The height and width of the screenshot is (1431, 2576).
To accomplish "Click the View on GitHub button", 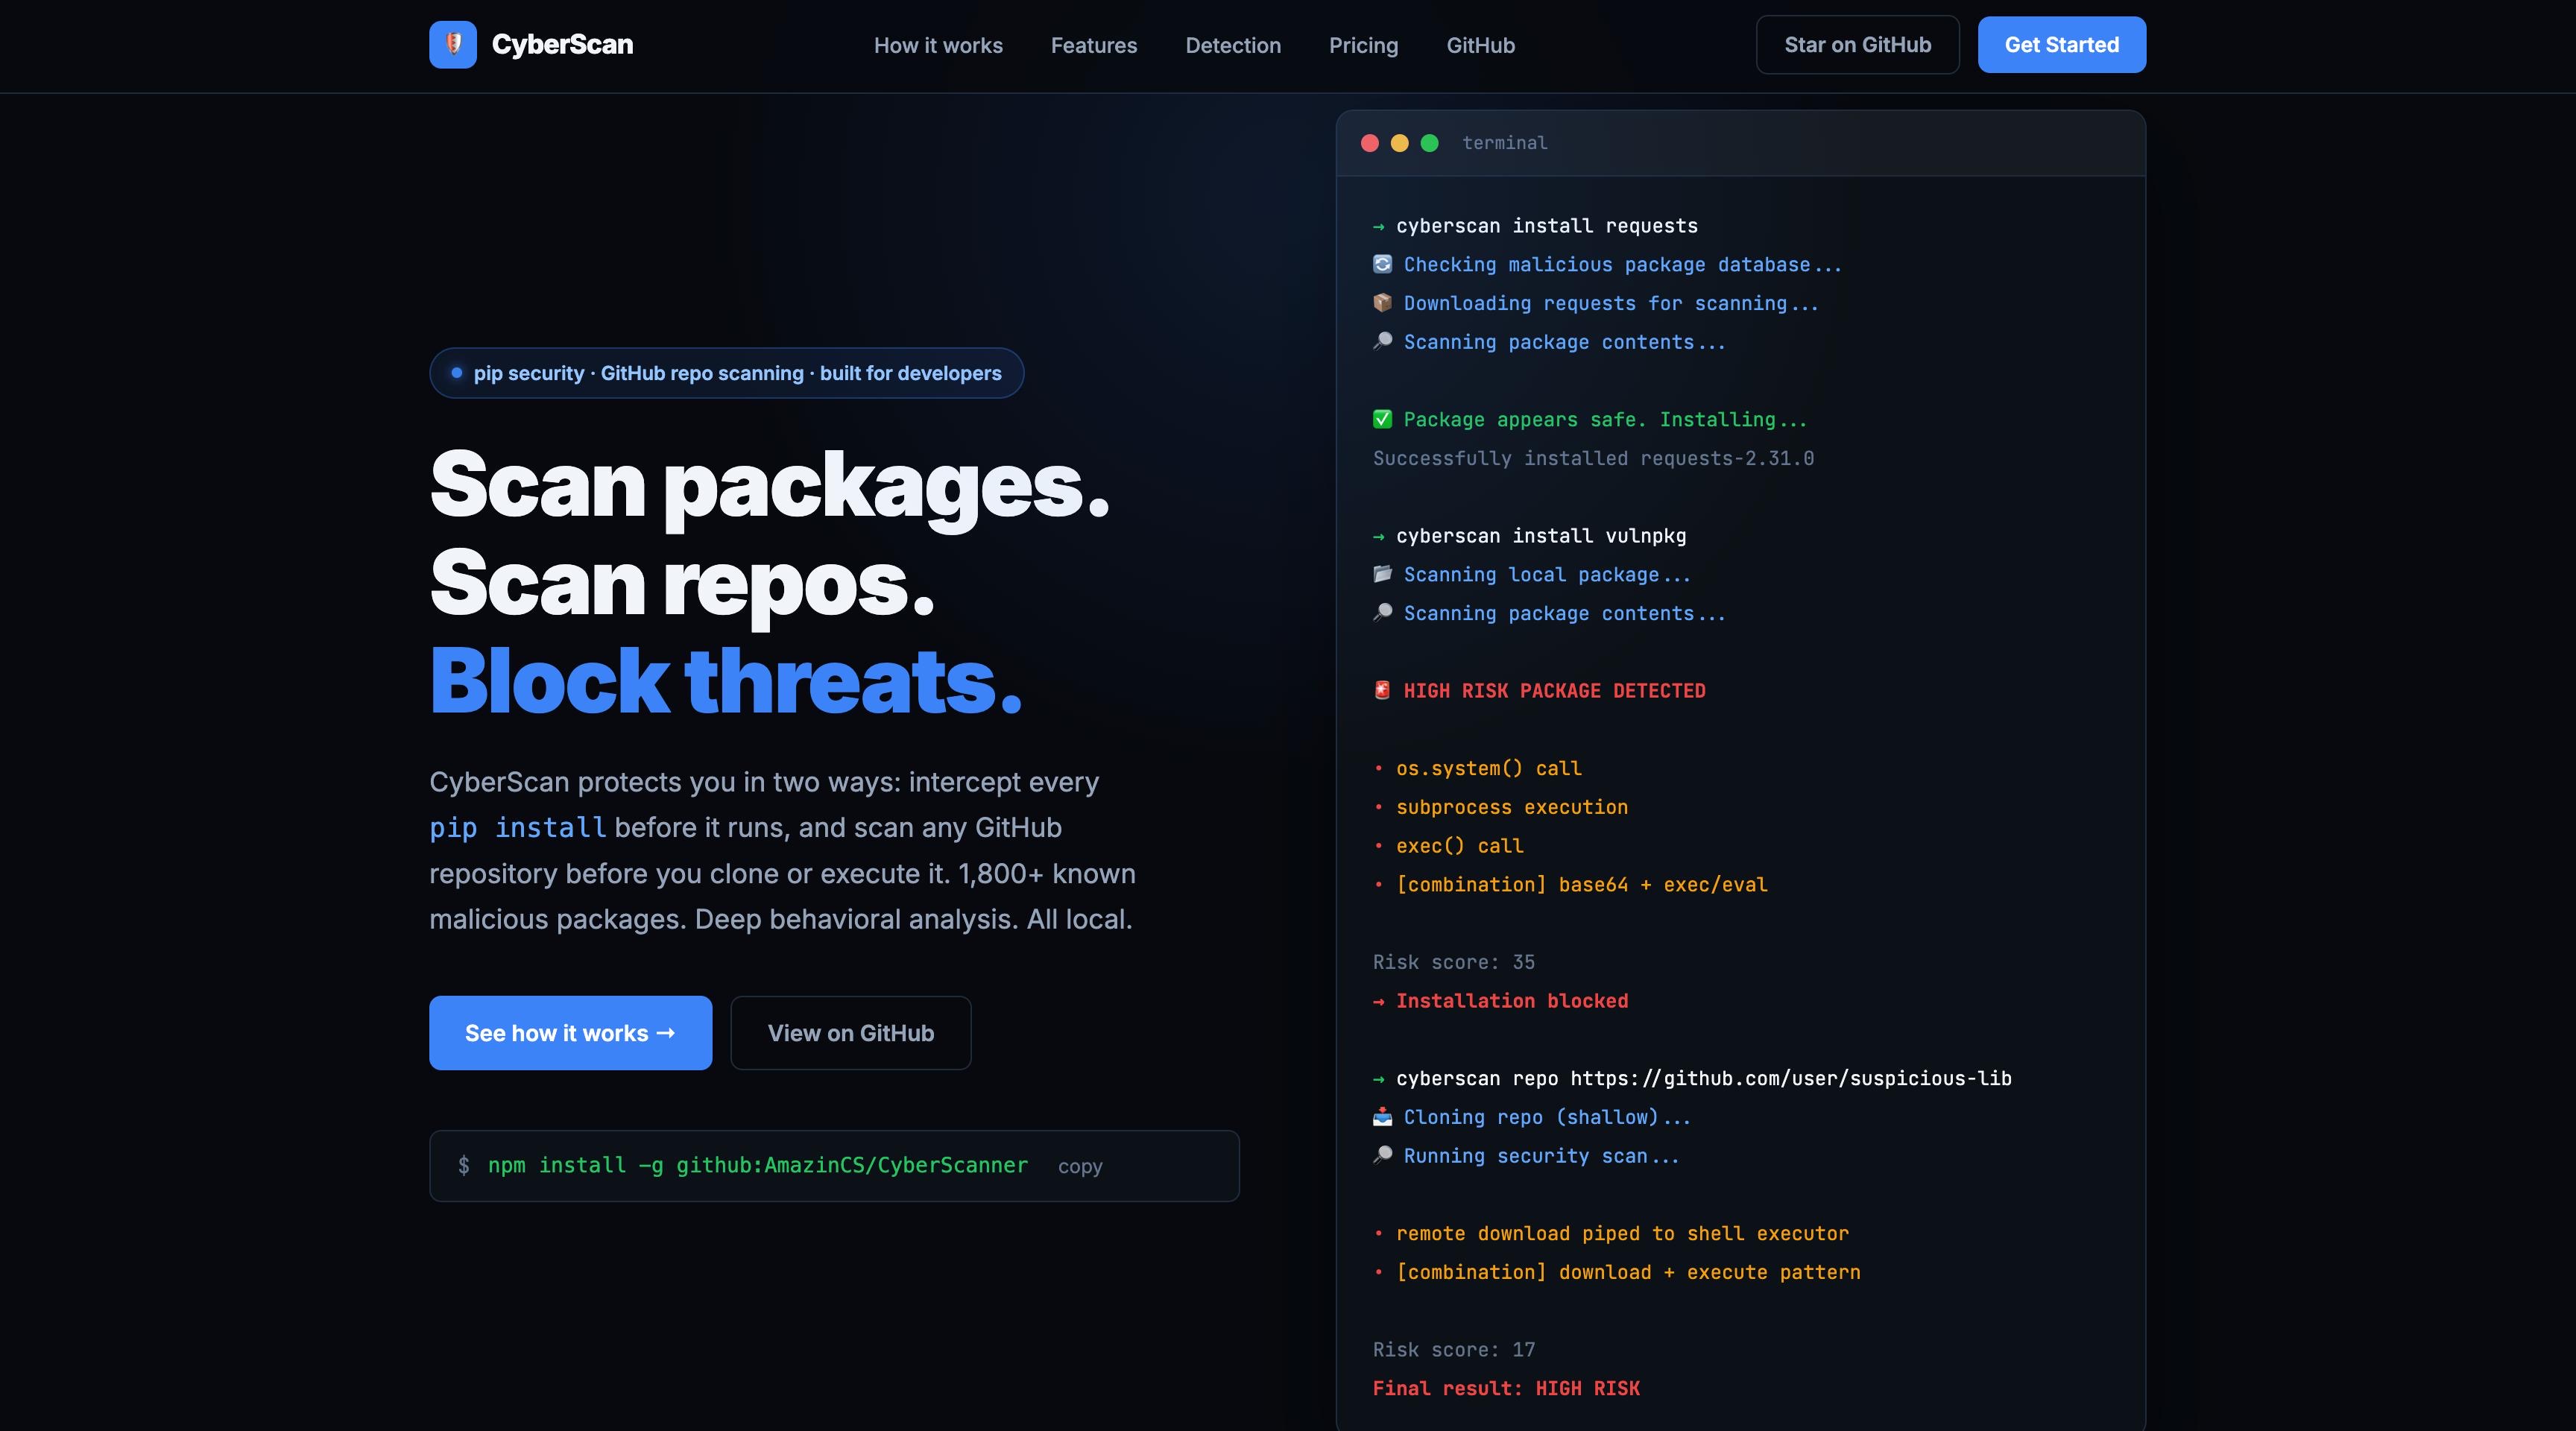I will tap(850, 1033).
